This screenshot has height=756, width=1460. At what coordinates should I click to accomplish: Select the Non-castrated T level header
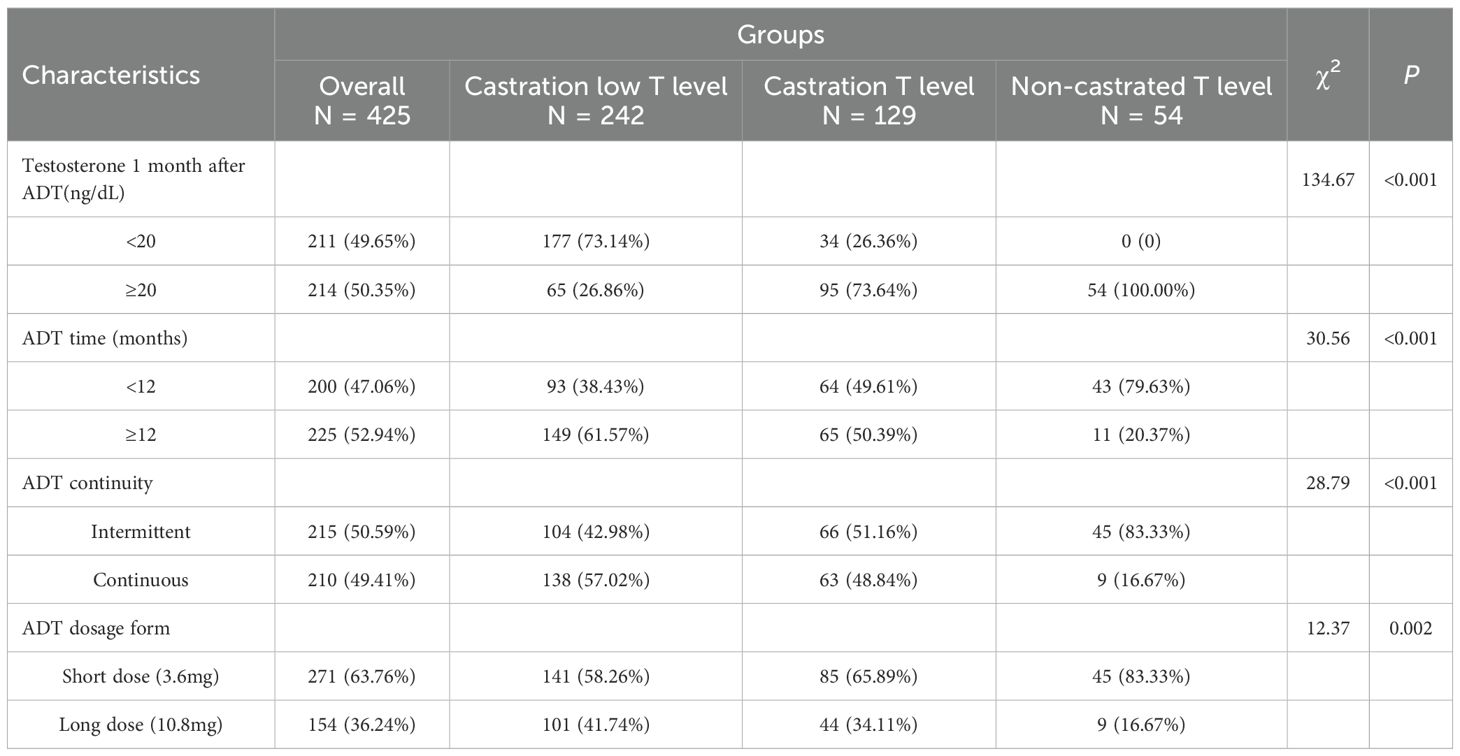[x=1141, y=101]
